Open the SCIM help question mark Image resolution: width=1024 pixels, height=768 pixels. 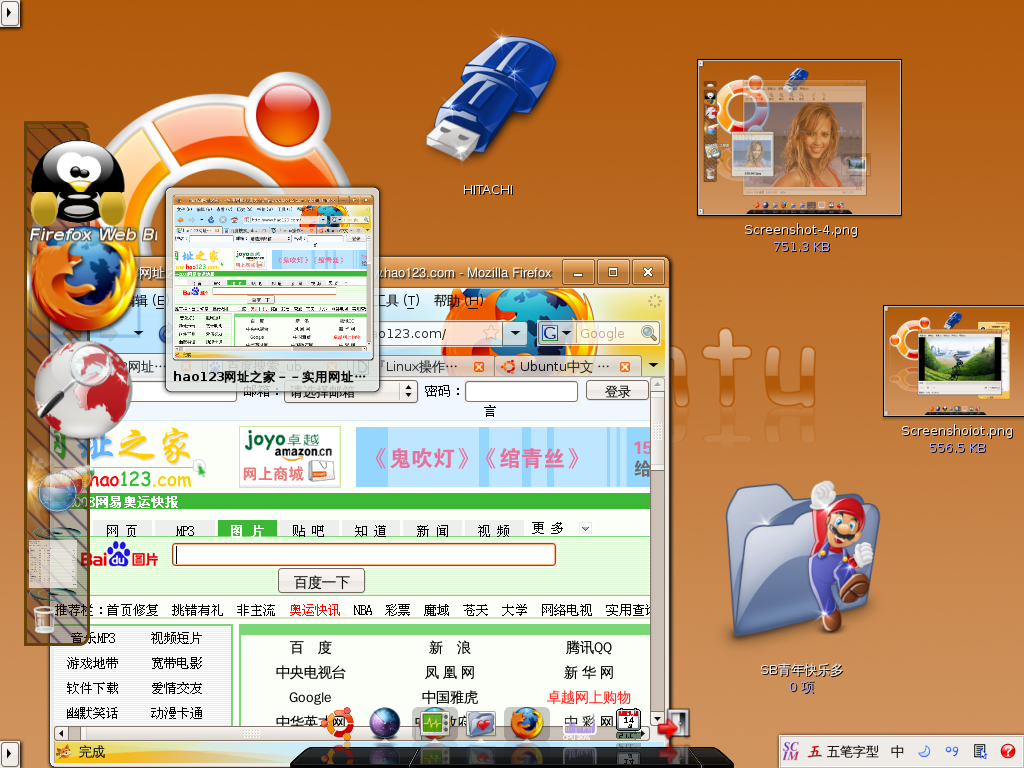point(1008,752)
